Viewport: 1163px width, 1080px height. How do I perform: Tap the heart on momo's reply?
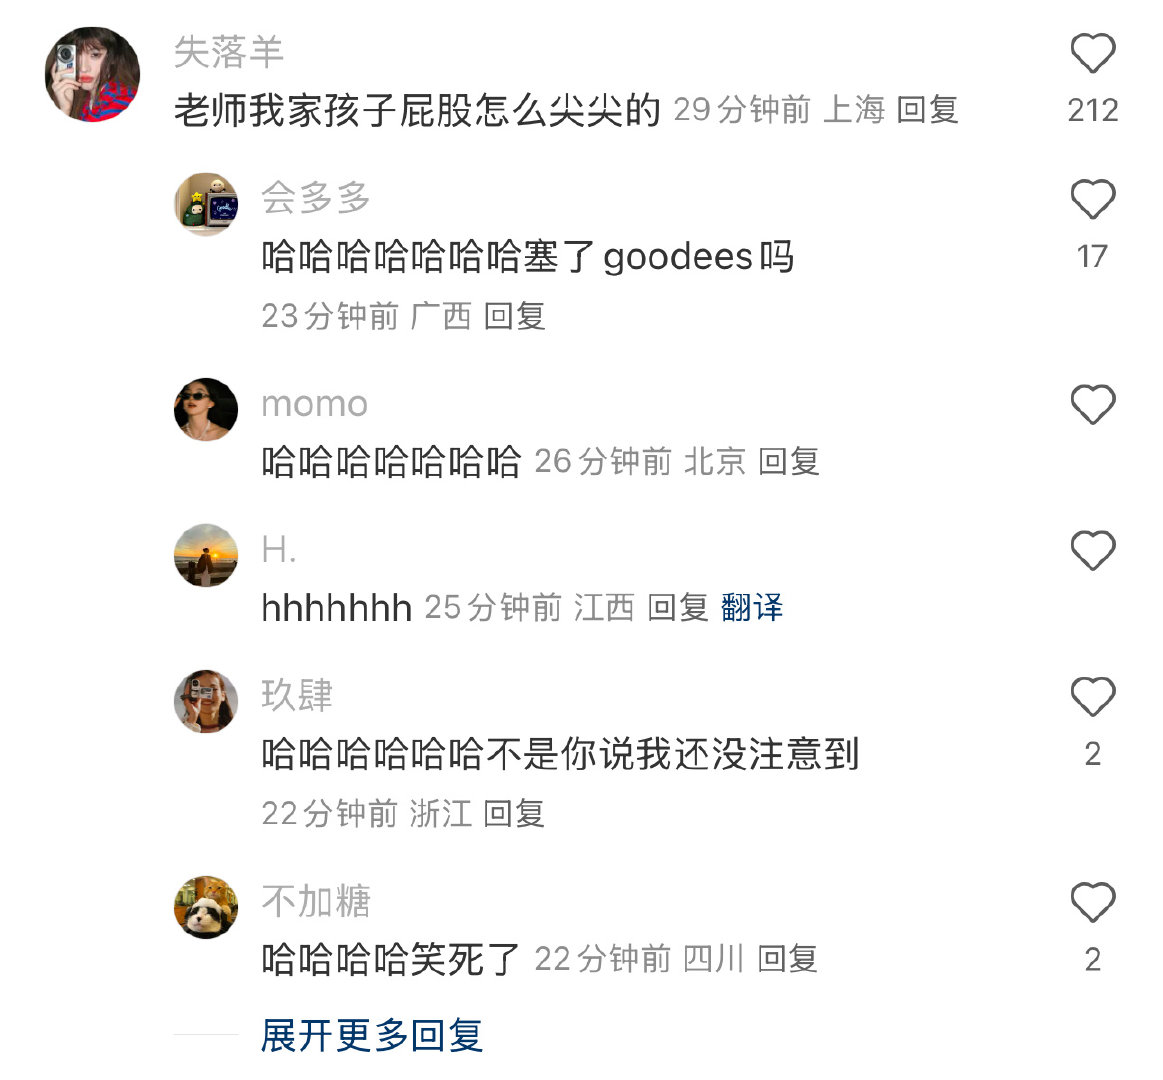[x=1093, y=405]
